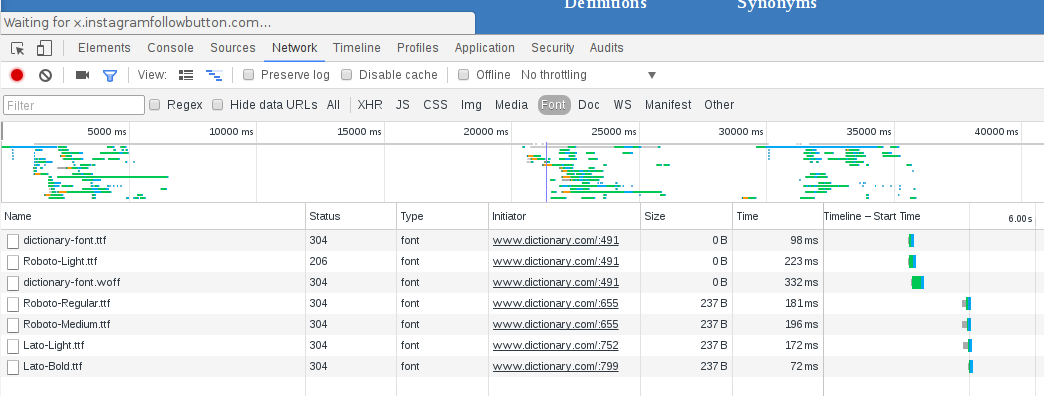Click file icon of dictionary-font.woff
1044x396 pixels.
(13, 283)
